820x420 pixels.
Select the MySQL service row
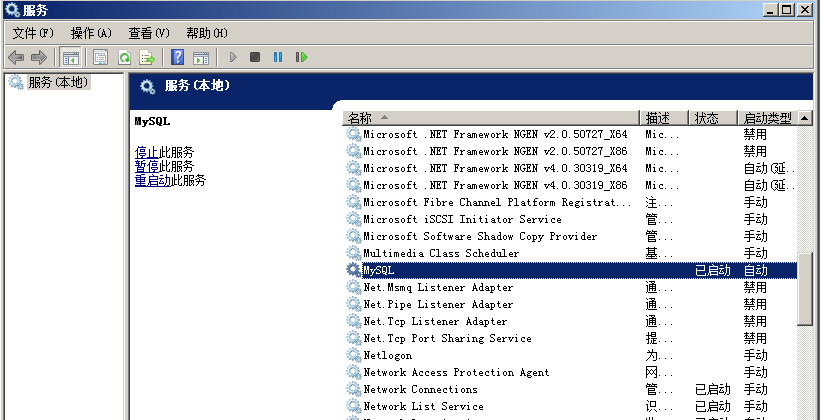tap(571, 270)
